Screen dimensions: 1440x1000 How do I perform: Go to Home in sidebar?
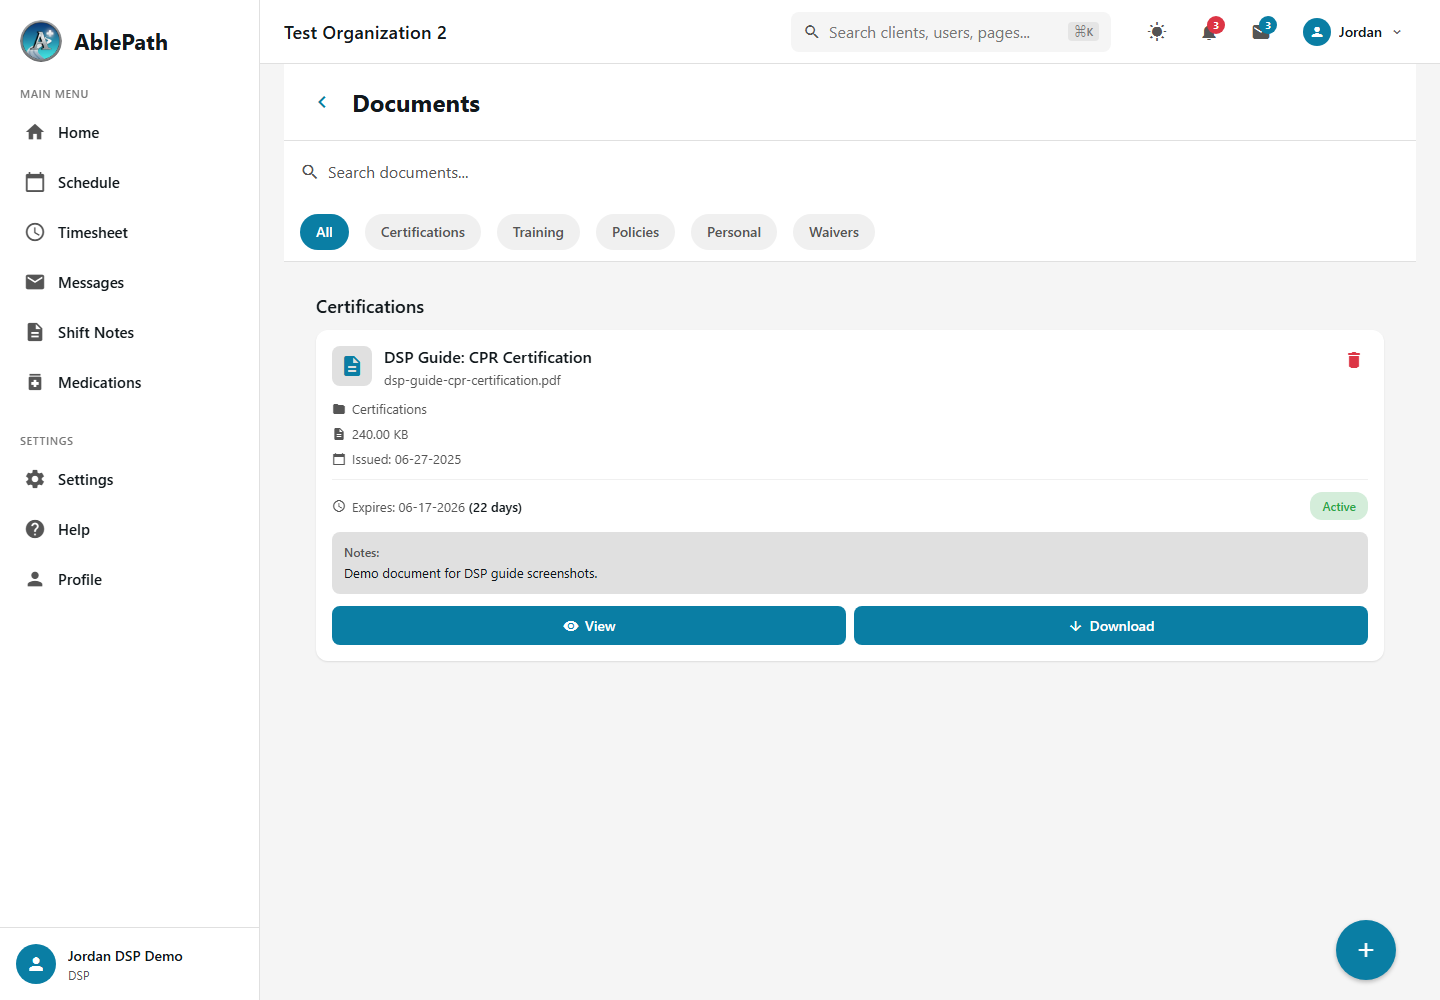click(130, 133)
